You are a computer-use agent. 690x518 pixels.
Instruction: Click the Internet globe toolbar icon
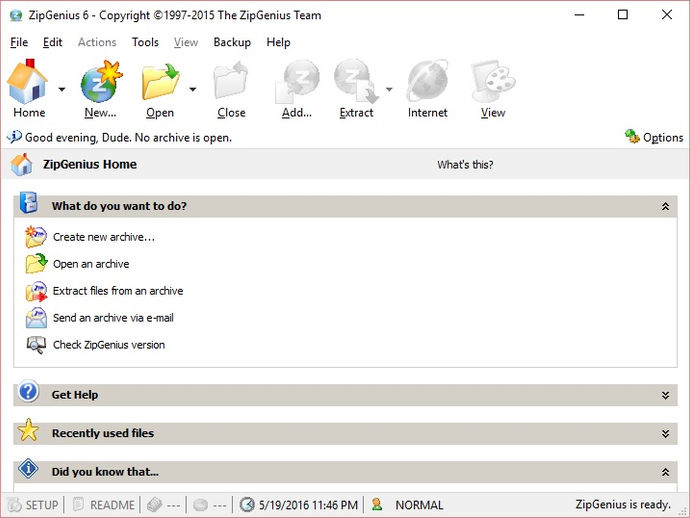click(x=427, y=82)
